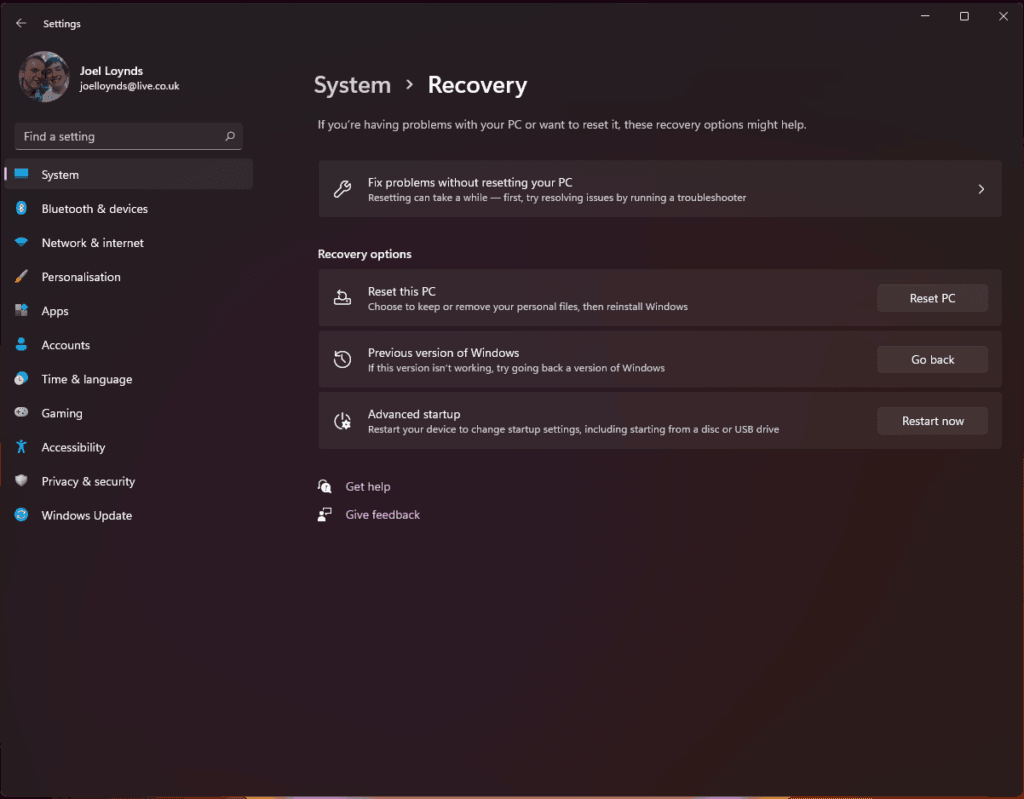The width and height of the screenshot is (1024, 799).
Task: Minimize the Settings window
Action: pyautogui.click(x=925, y=16)
